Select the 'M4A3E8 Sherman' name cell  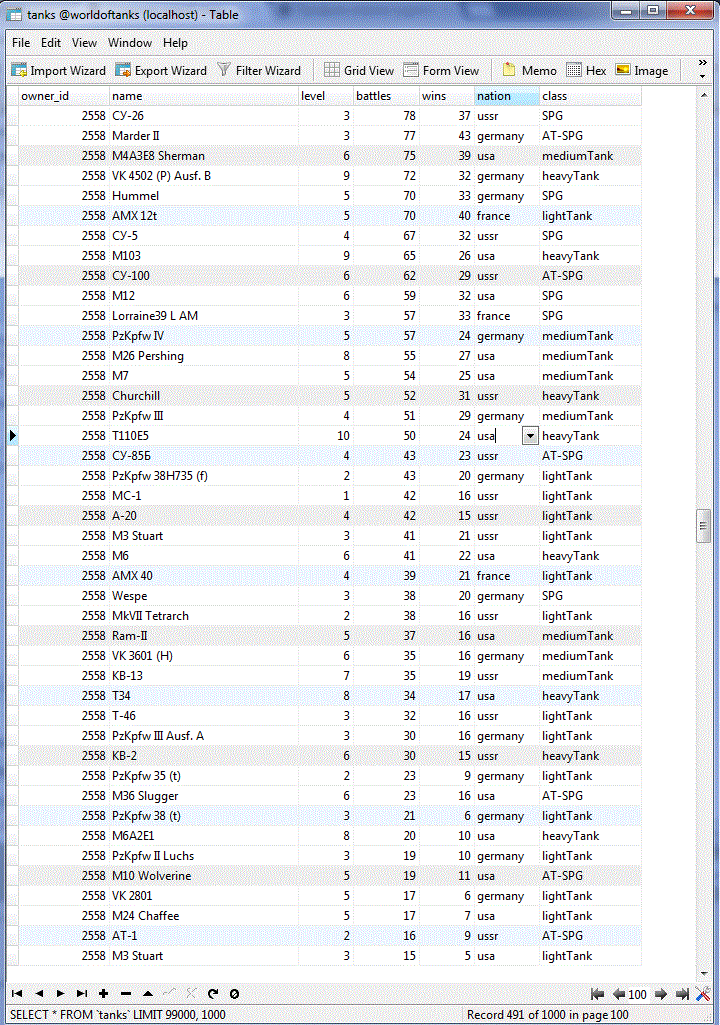point(203,156)
